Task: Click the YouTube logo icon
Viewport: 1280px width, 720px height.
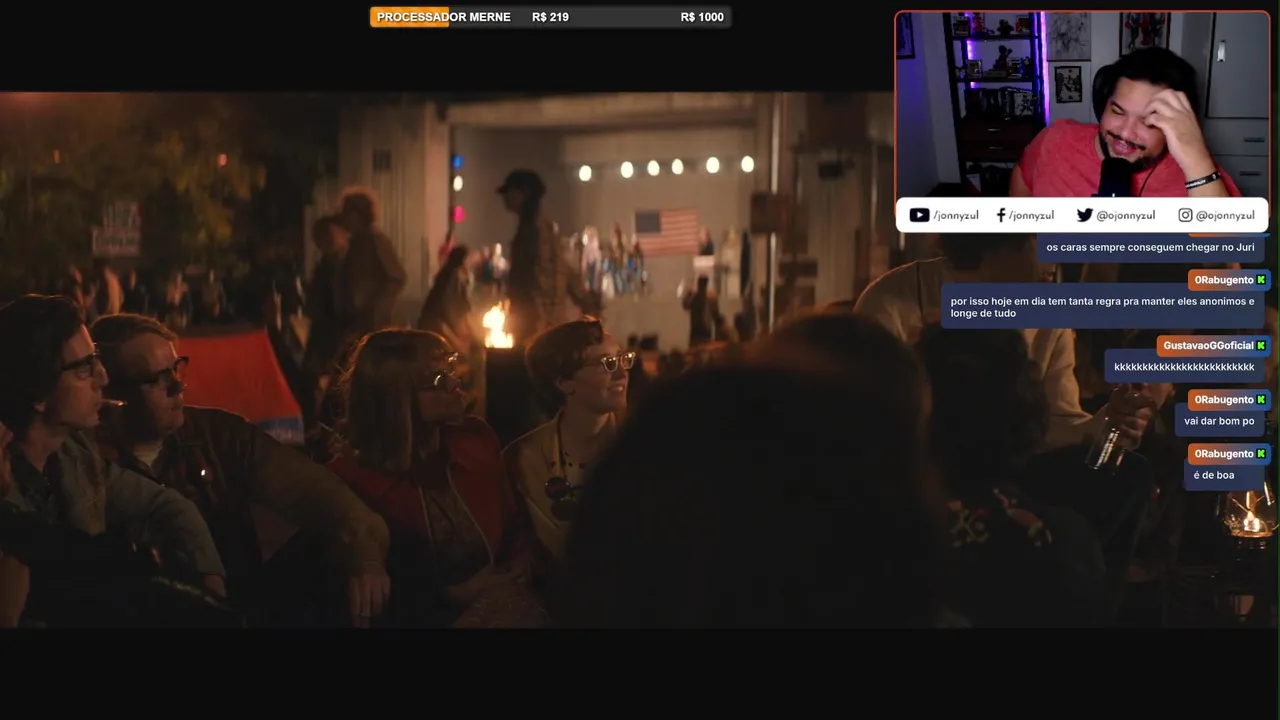Action: 919,215
